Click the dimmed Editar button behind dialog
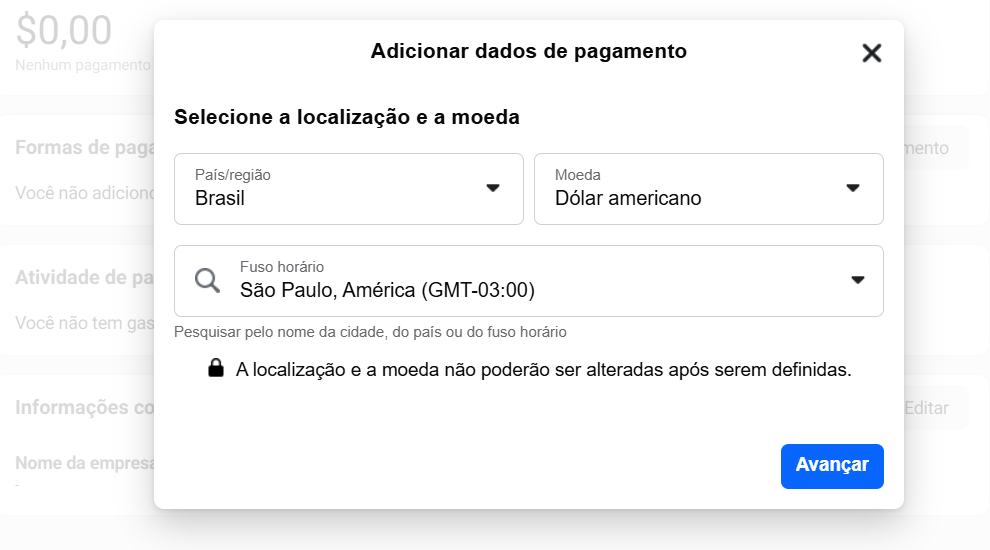Image resolution: width=990 pixels, height=550 pixels. 926,408
